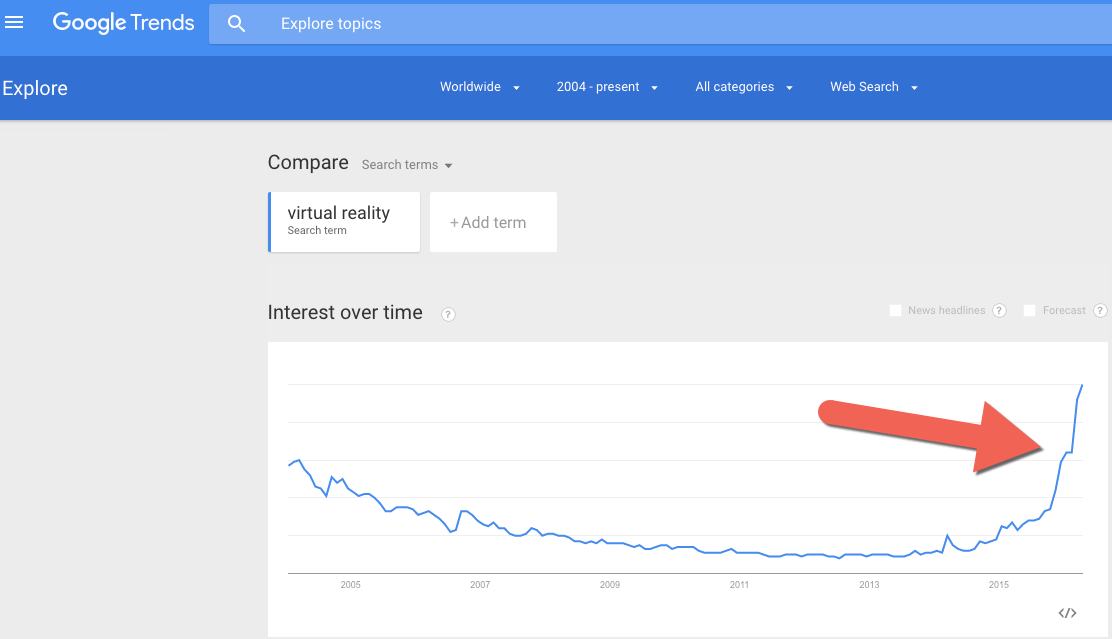Click help icon next to News headlines
The height and width of the screenshot is (639, 1112).
[x=999, y=311]
